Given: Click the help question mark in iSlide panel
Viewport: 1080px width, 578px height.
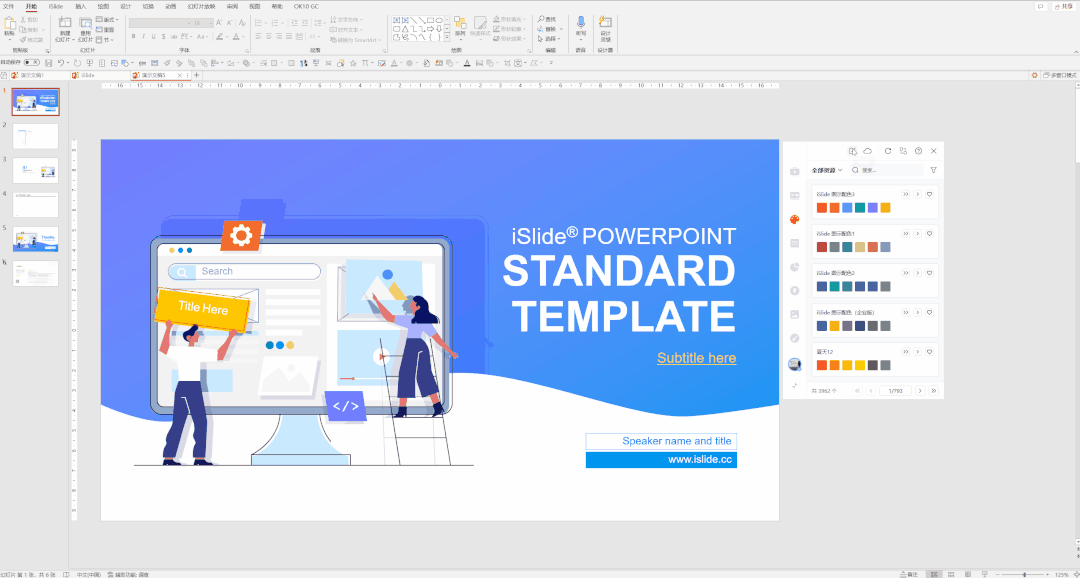Looking at the screenshot, I should [918, 151].
